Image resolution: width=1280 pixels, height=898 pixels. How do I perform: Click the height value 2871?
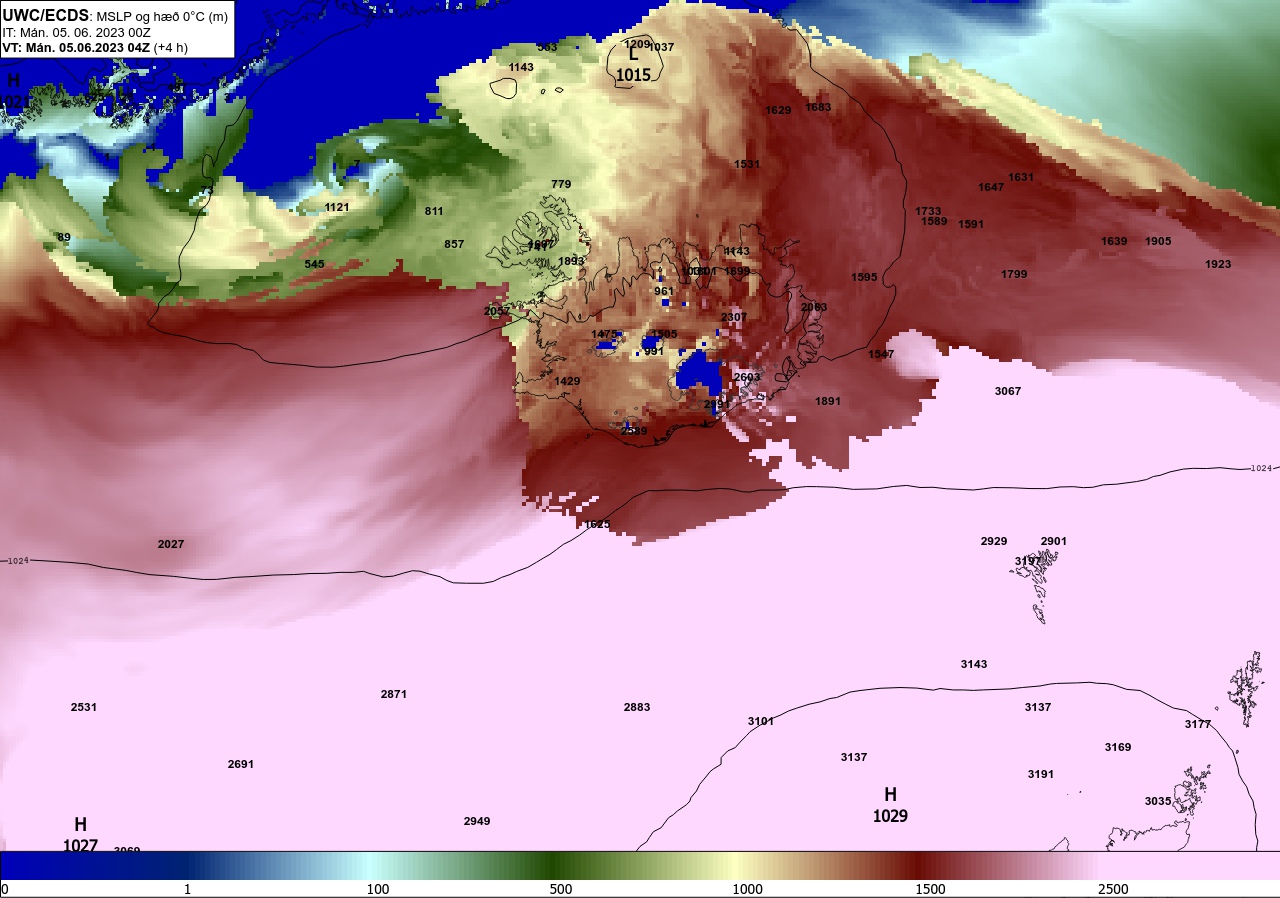[x=394, y=694]
